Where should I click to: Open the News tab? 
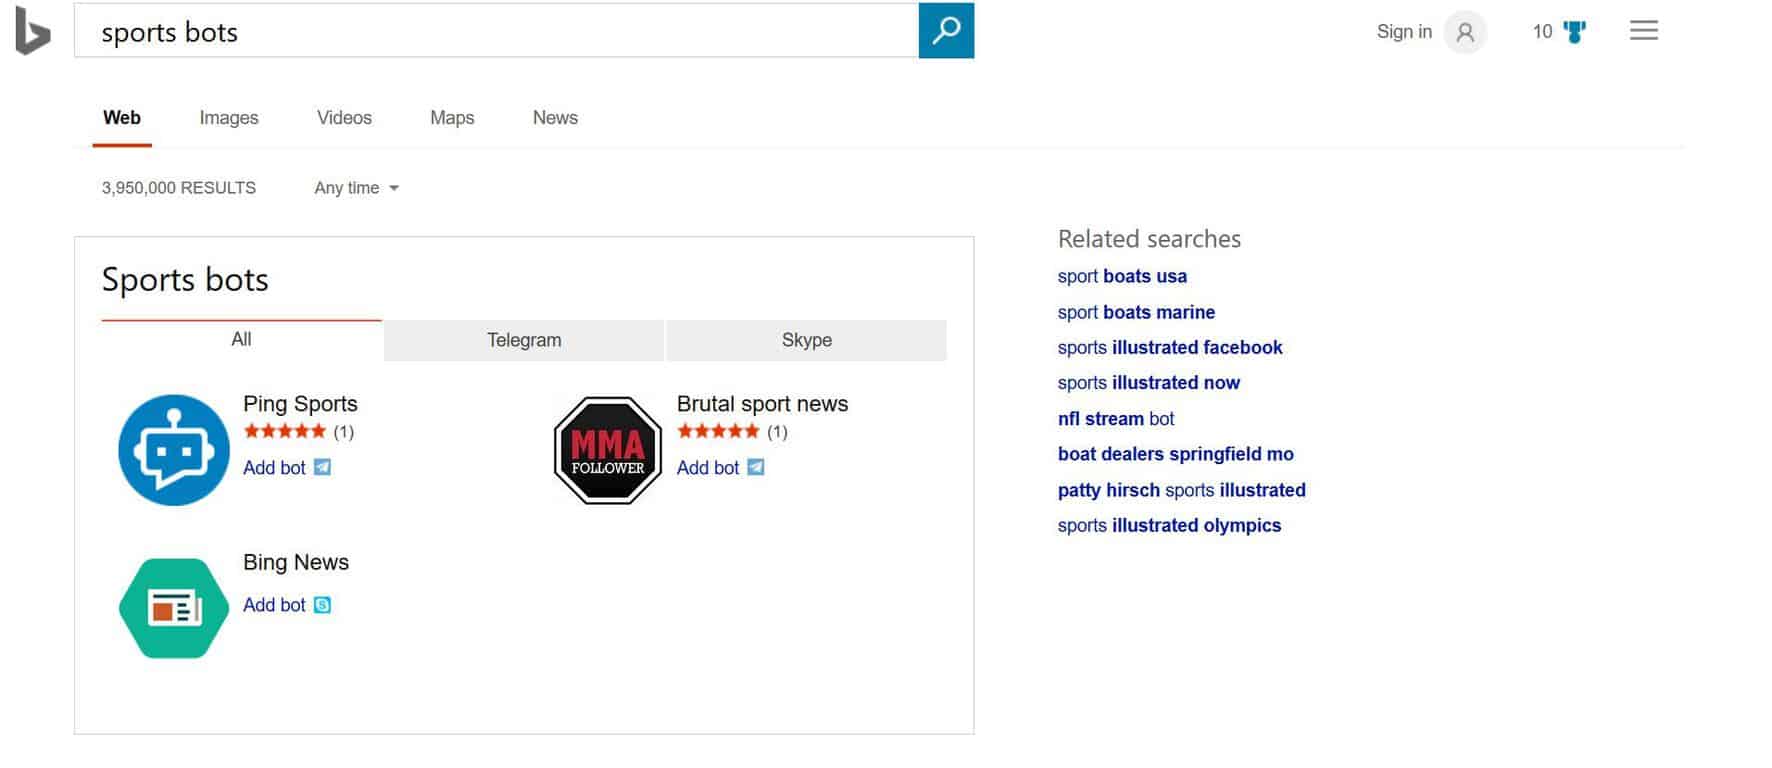[x=555, y=118]
